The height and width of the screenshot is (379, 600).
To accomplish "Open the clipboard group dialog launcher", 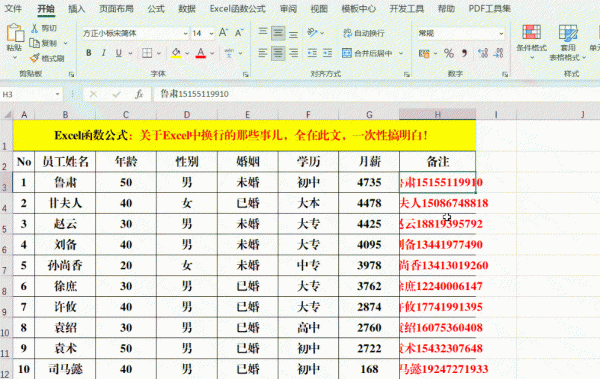I will point(72,74).
